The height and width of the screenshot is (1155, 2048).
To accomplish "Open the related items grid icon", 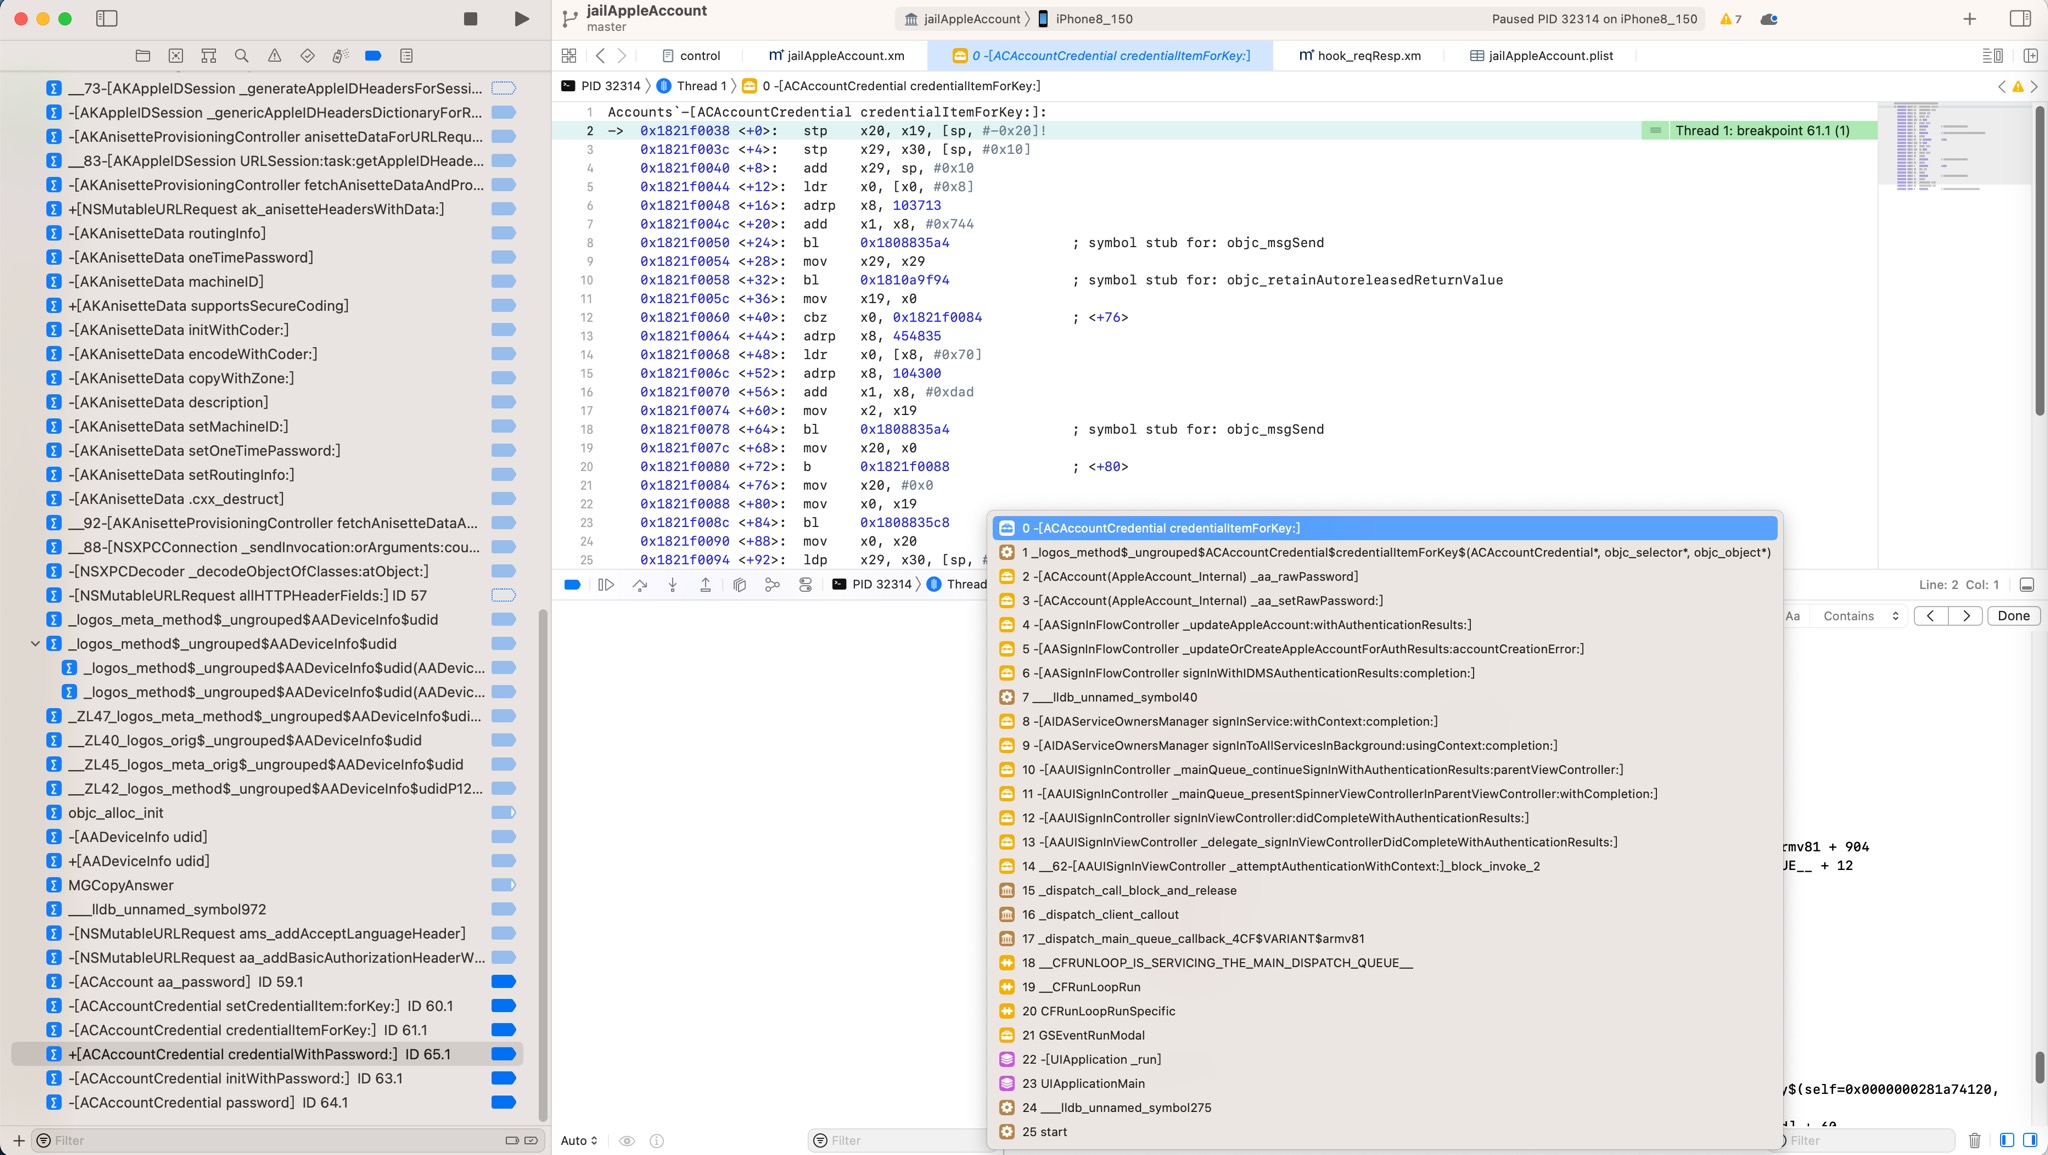I will 569,56.
